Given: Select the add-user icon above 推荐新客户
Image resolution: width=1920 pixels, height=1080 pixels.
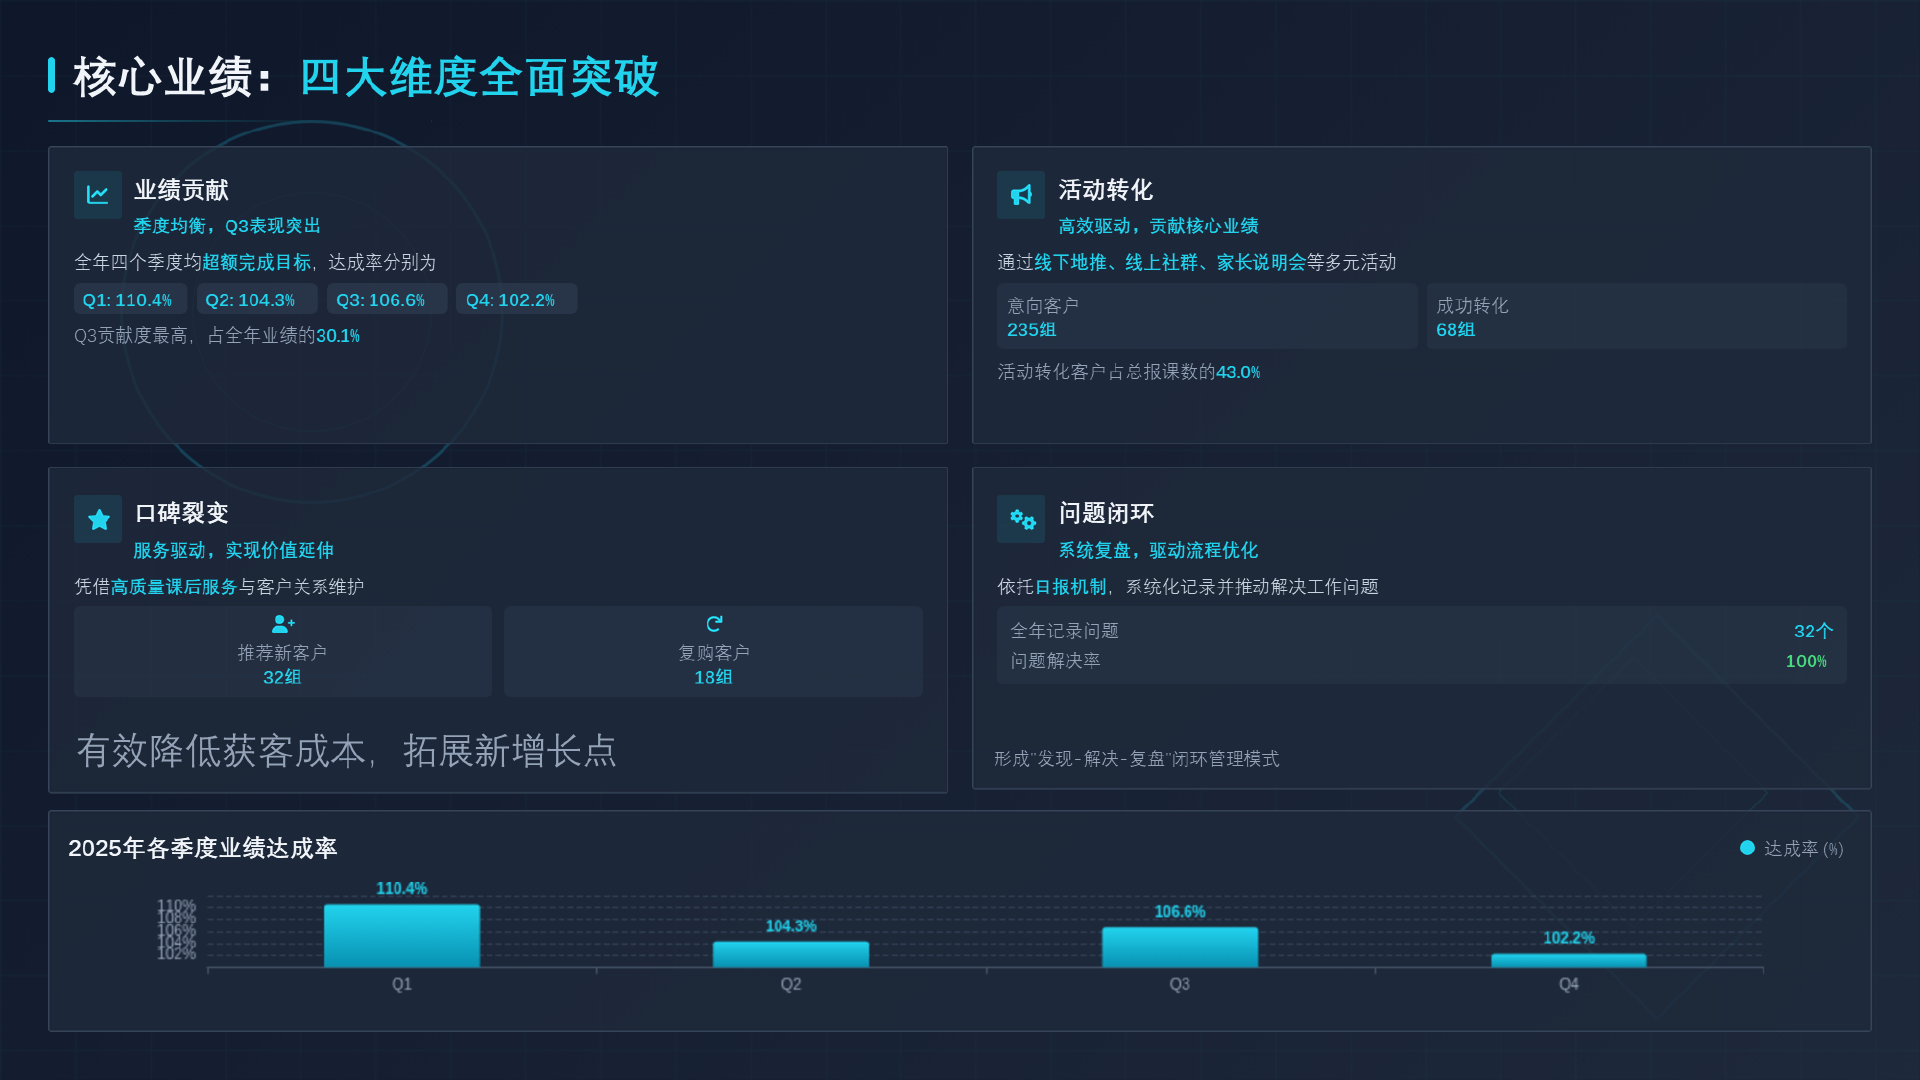Looking at the screenshot, I should tap(282, 624).
